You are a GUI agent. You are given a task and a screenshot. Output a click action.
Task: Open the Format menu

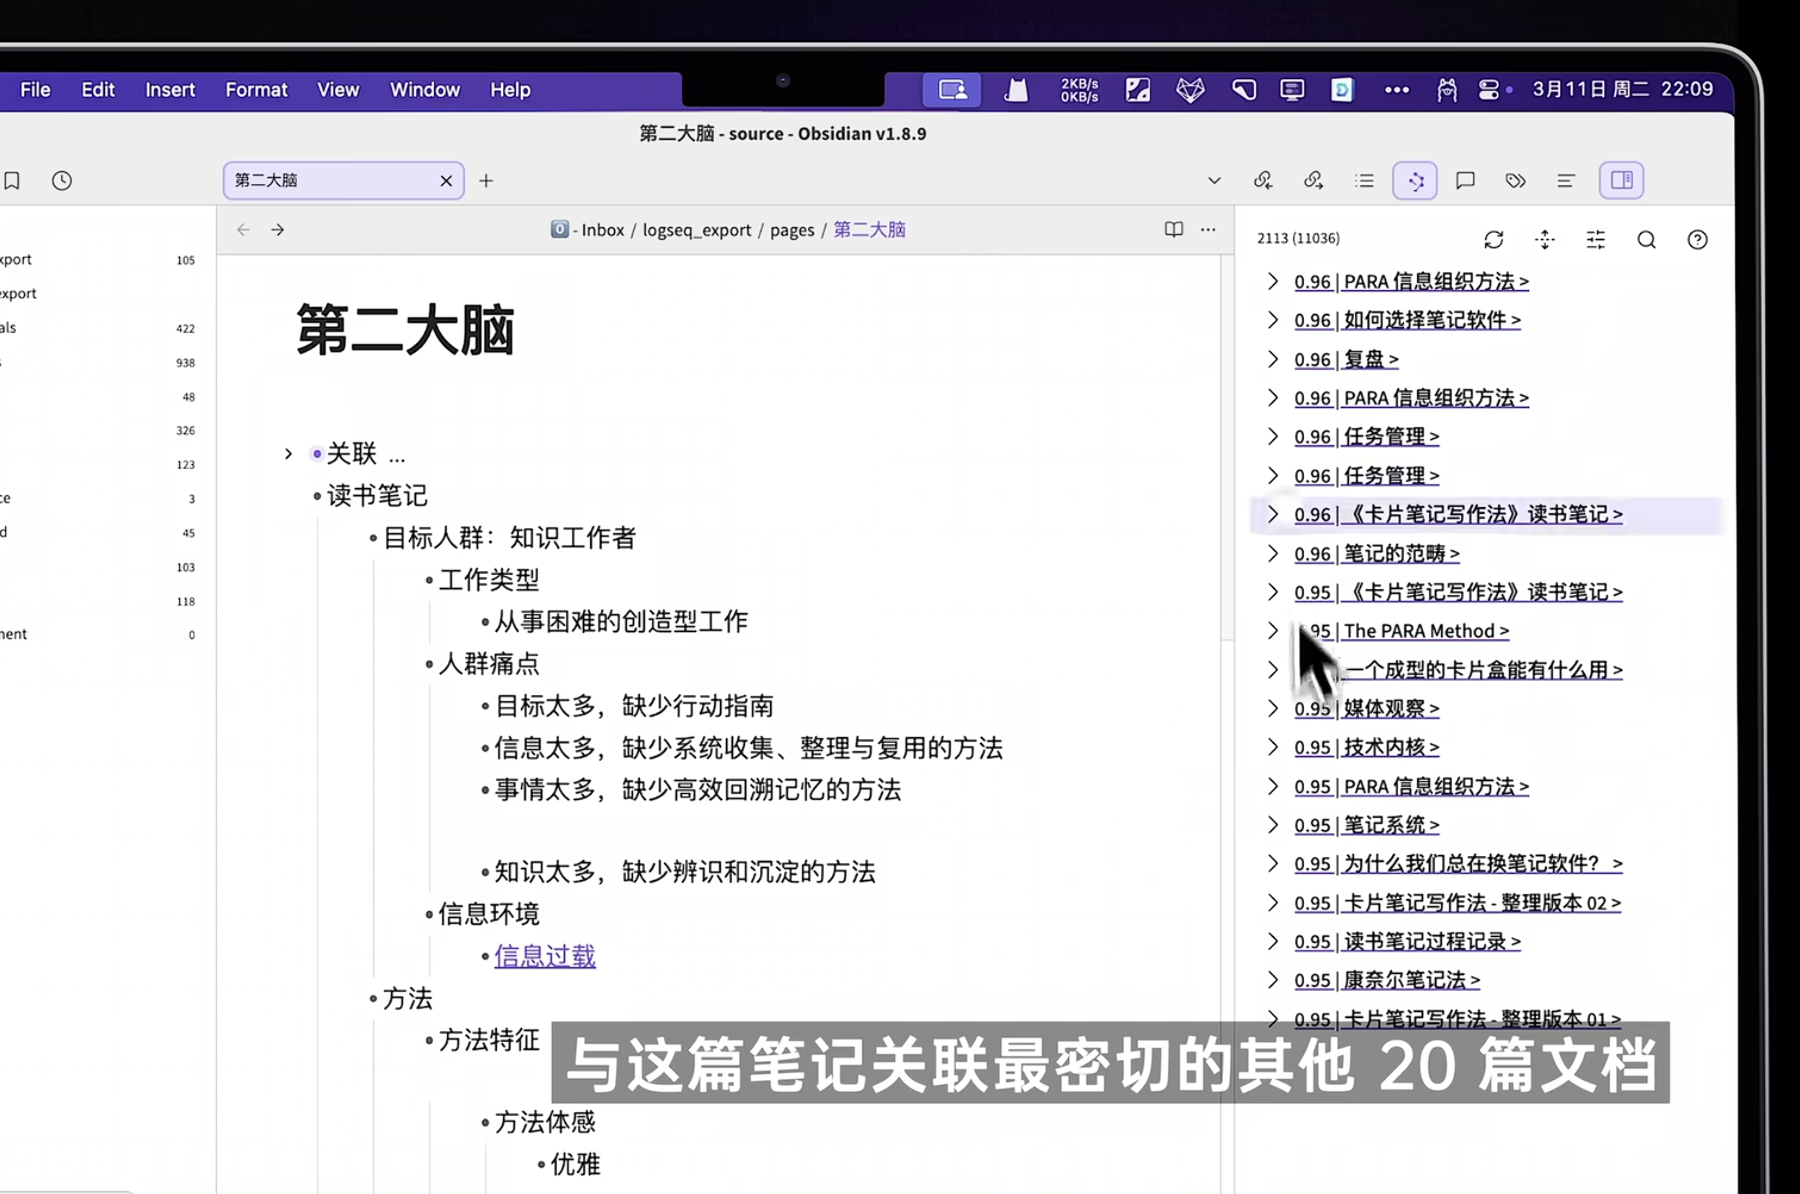(x=256, y=90)
